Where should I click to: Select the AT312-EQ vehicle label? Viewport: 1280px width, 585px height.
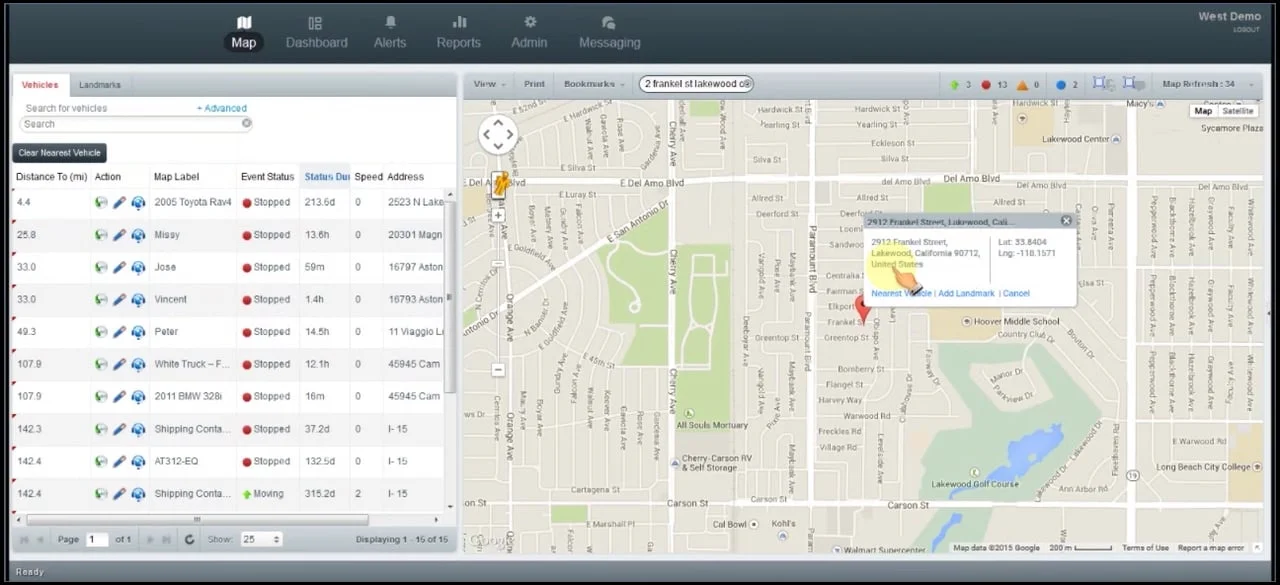point(176,461)
